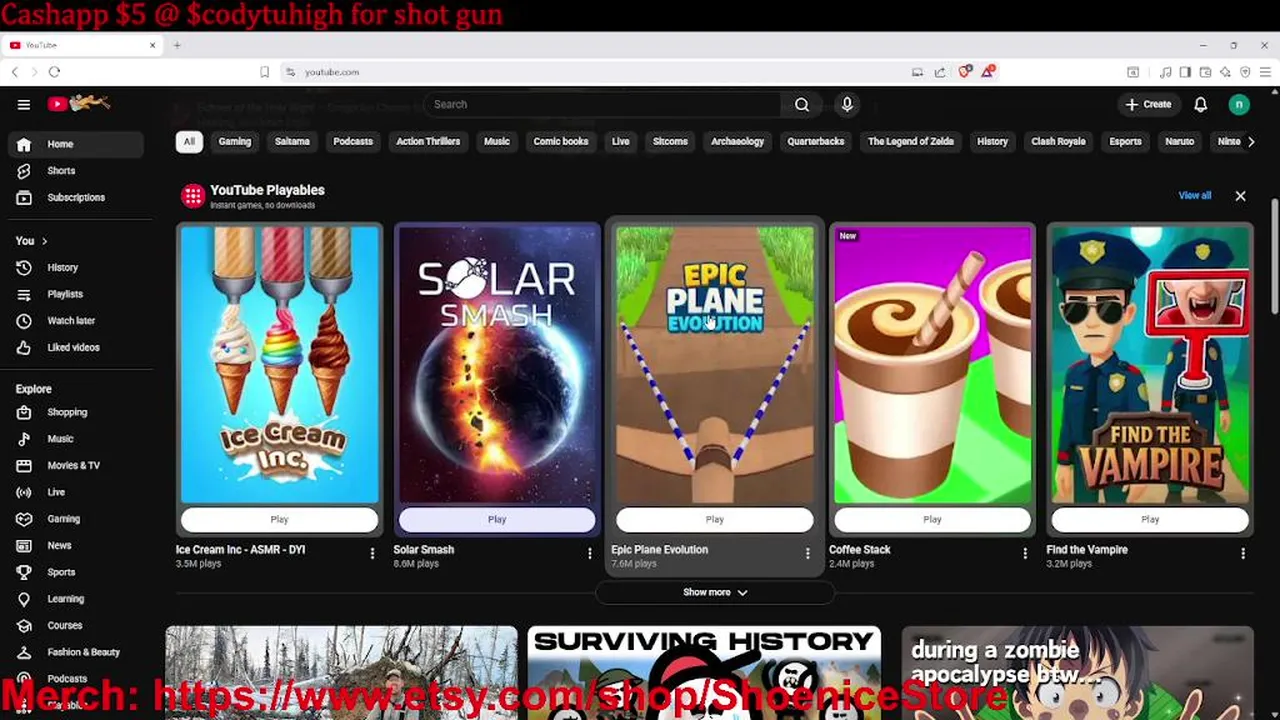The image size is (1280, 720).
Task: Select the Podcasts filter chip
Action: pos(353,141)
